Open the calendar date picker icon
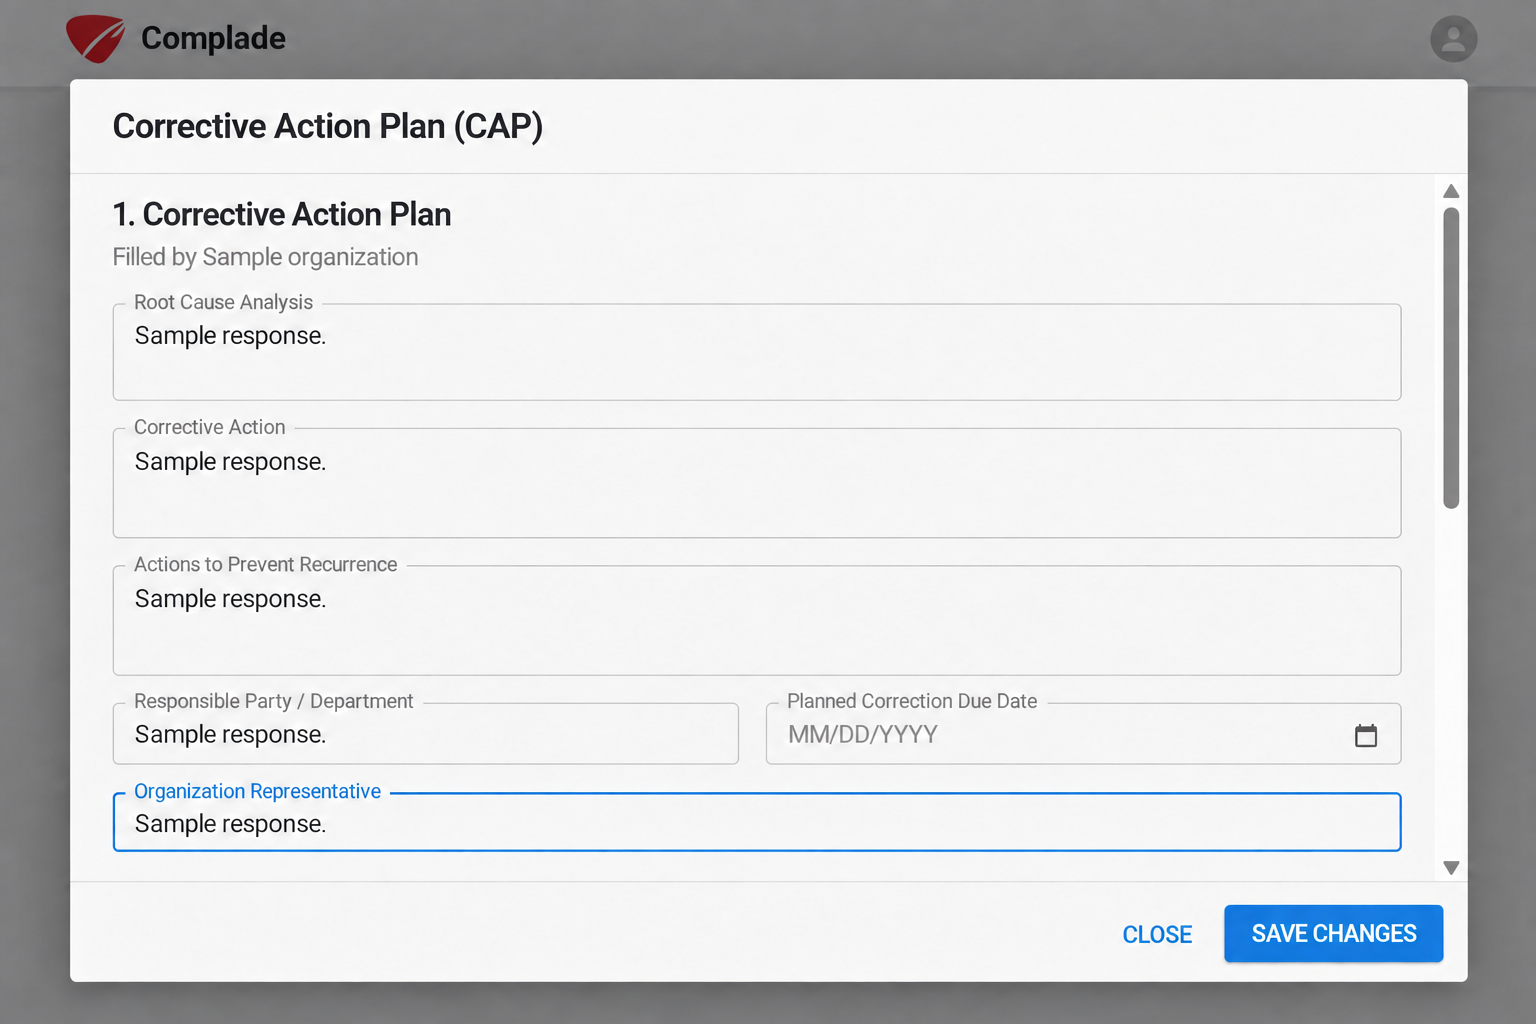 (x=1365, y=735)
